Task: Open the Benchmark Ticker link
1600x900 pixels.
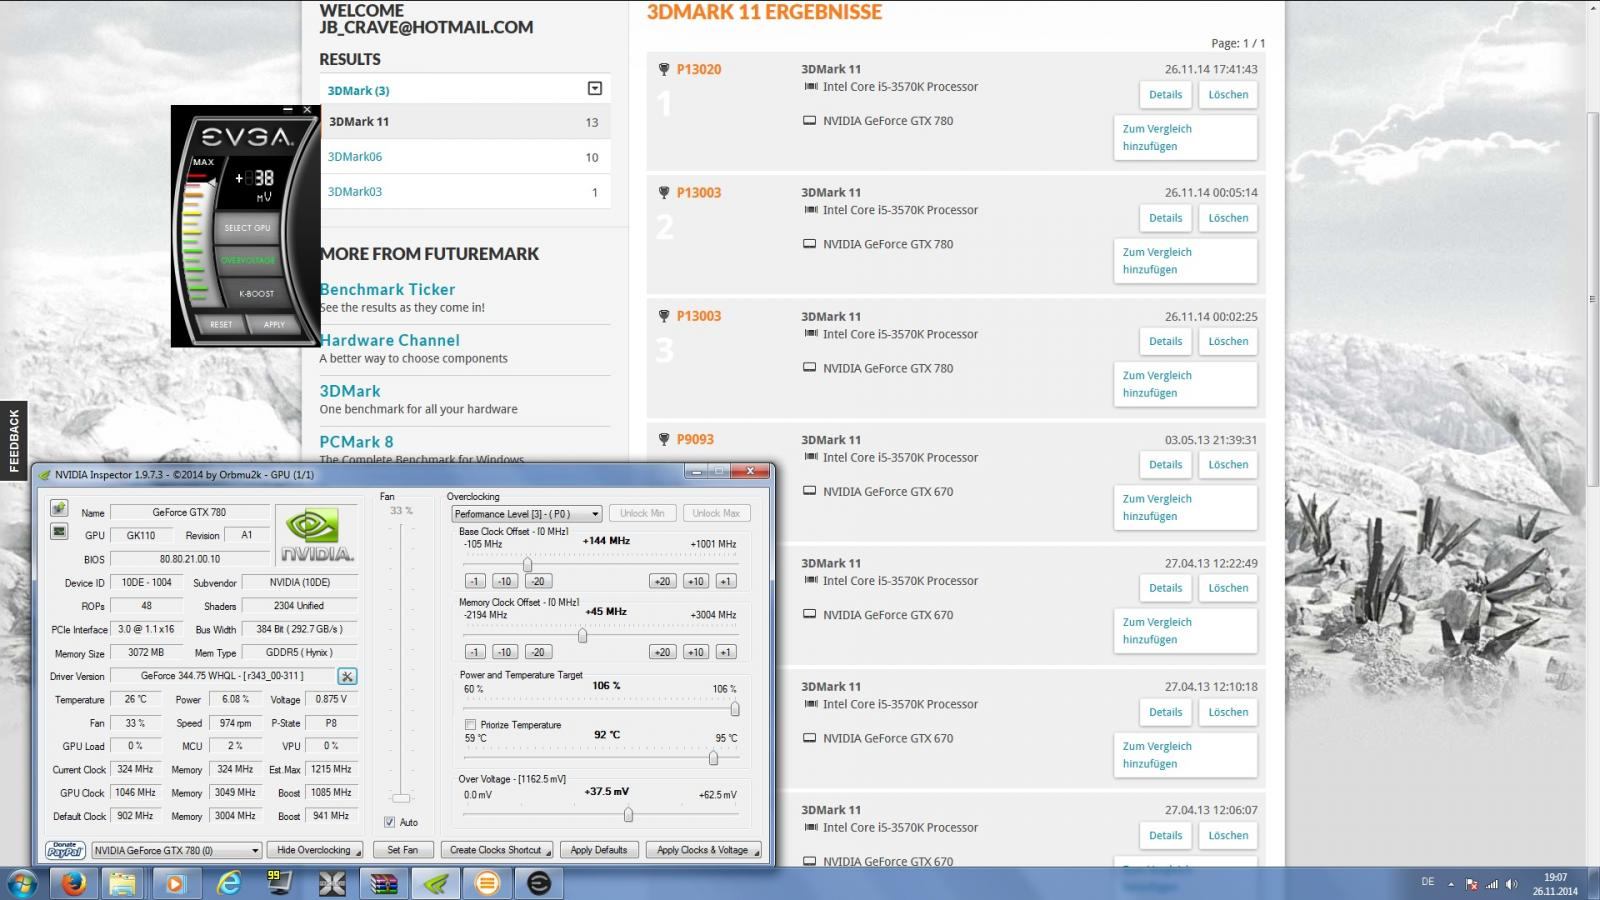Action: point(387,289)
